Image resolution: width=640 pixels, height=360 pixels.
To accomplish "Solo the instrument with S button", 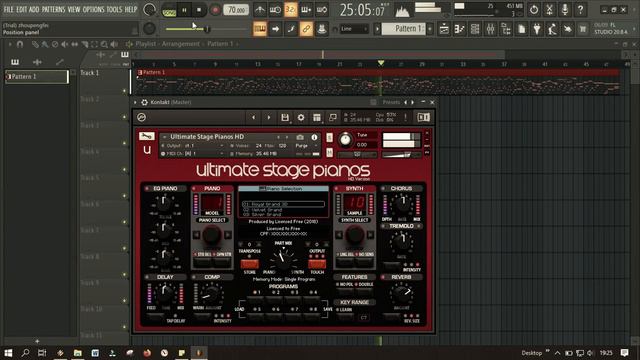I will point(329,138).
